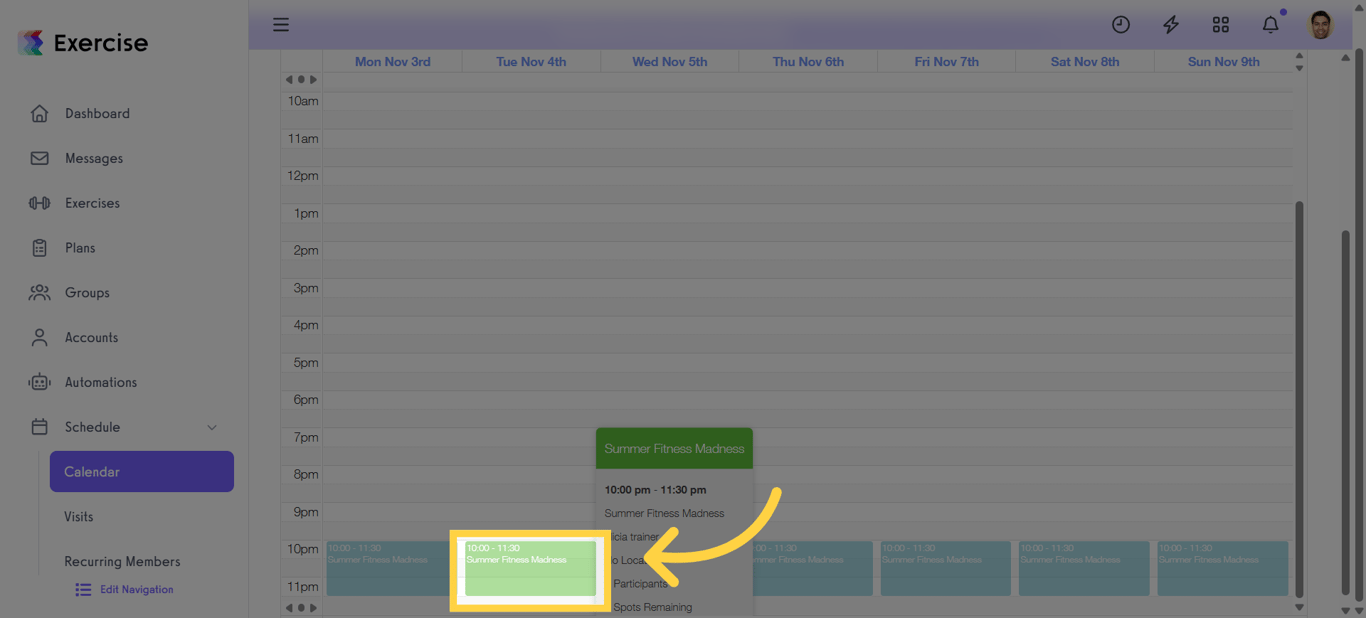Open Groups in the sidebar
Image resolution: width=1366 pixels, height=618 pixels.
pyautogui.click(x=87, y=293)
